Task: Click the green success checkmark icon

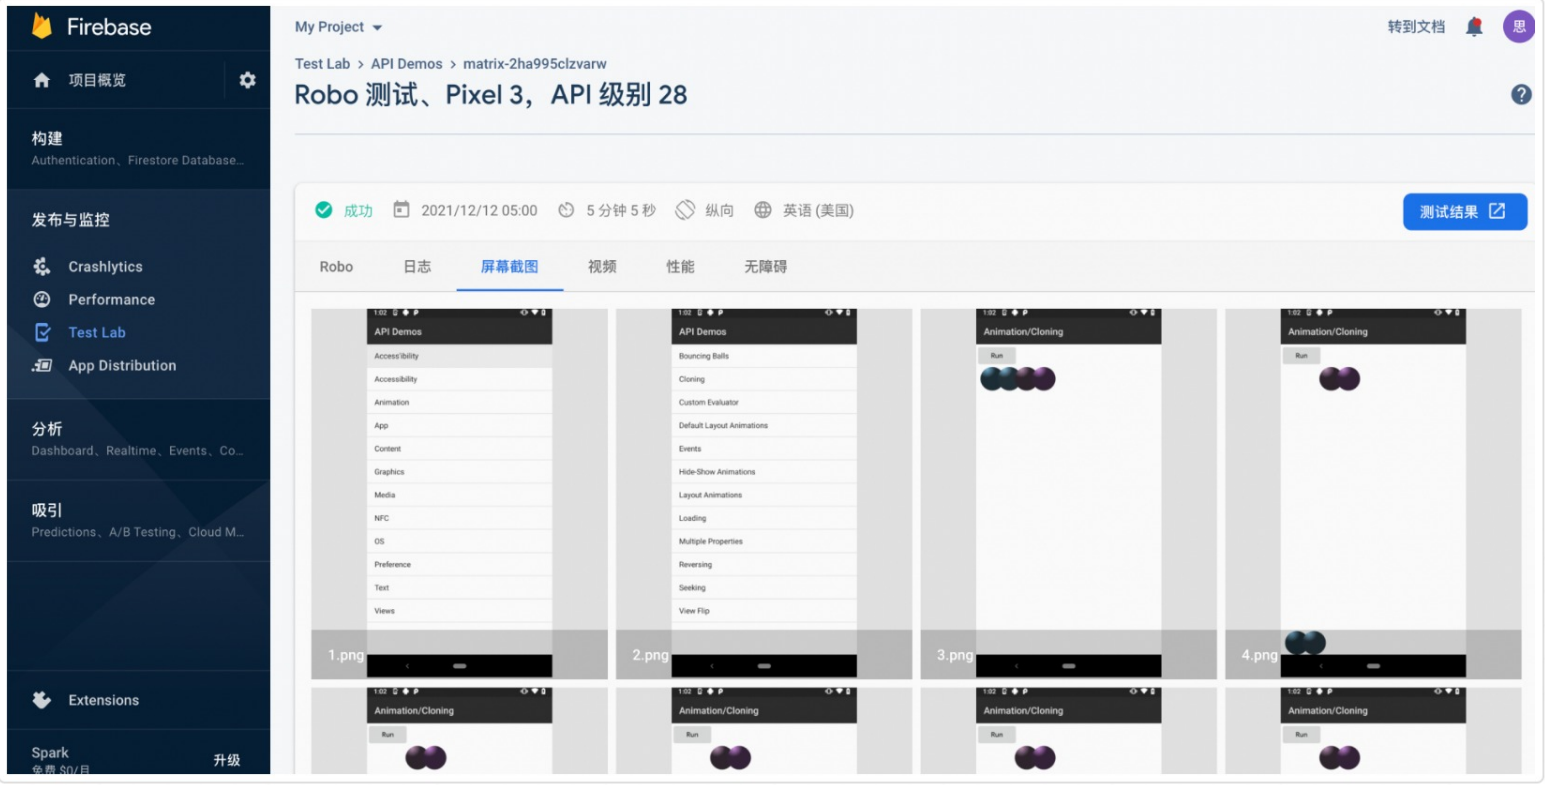Action: click(x=323, y=210)
